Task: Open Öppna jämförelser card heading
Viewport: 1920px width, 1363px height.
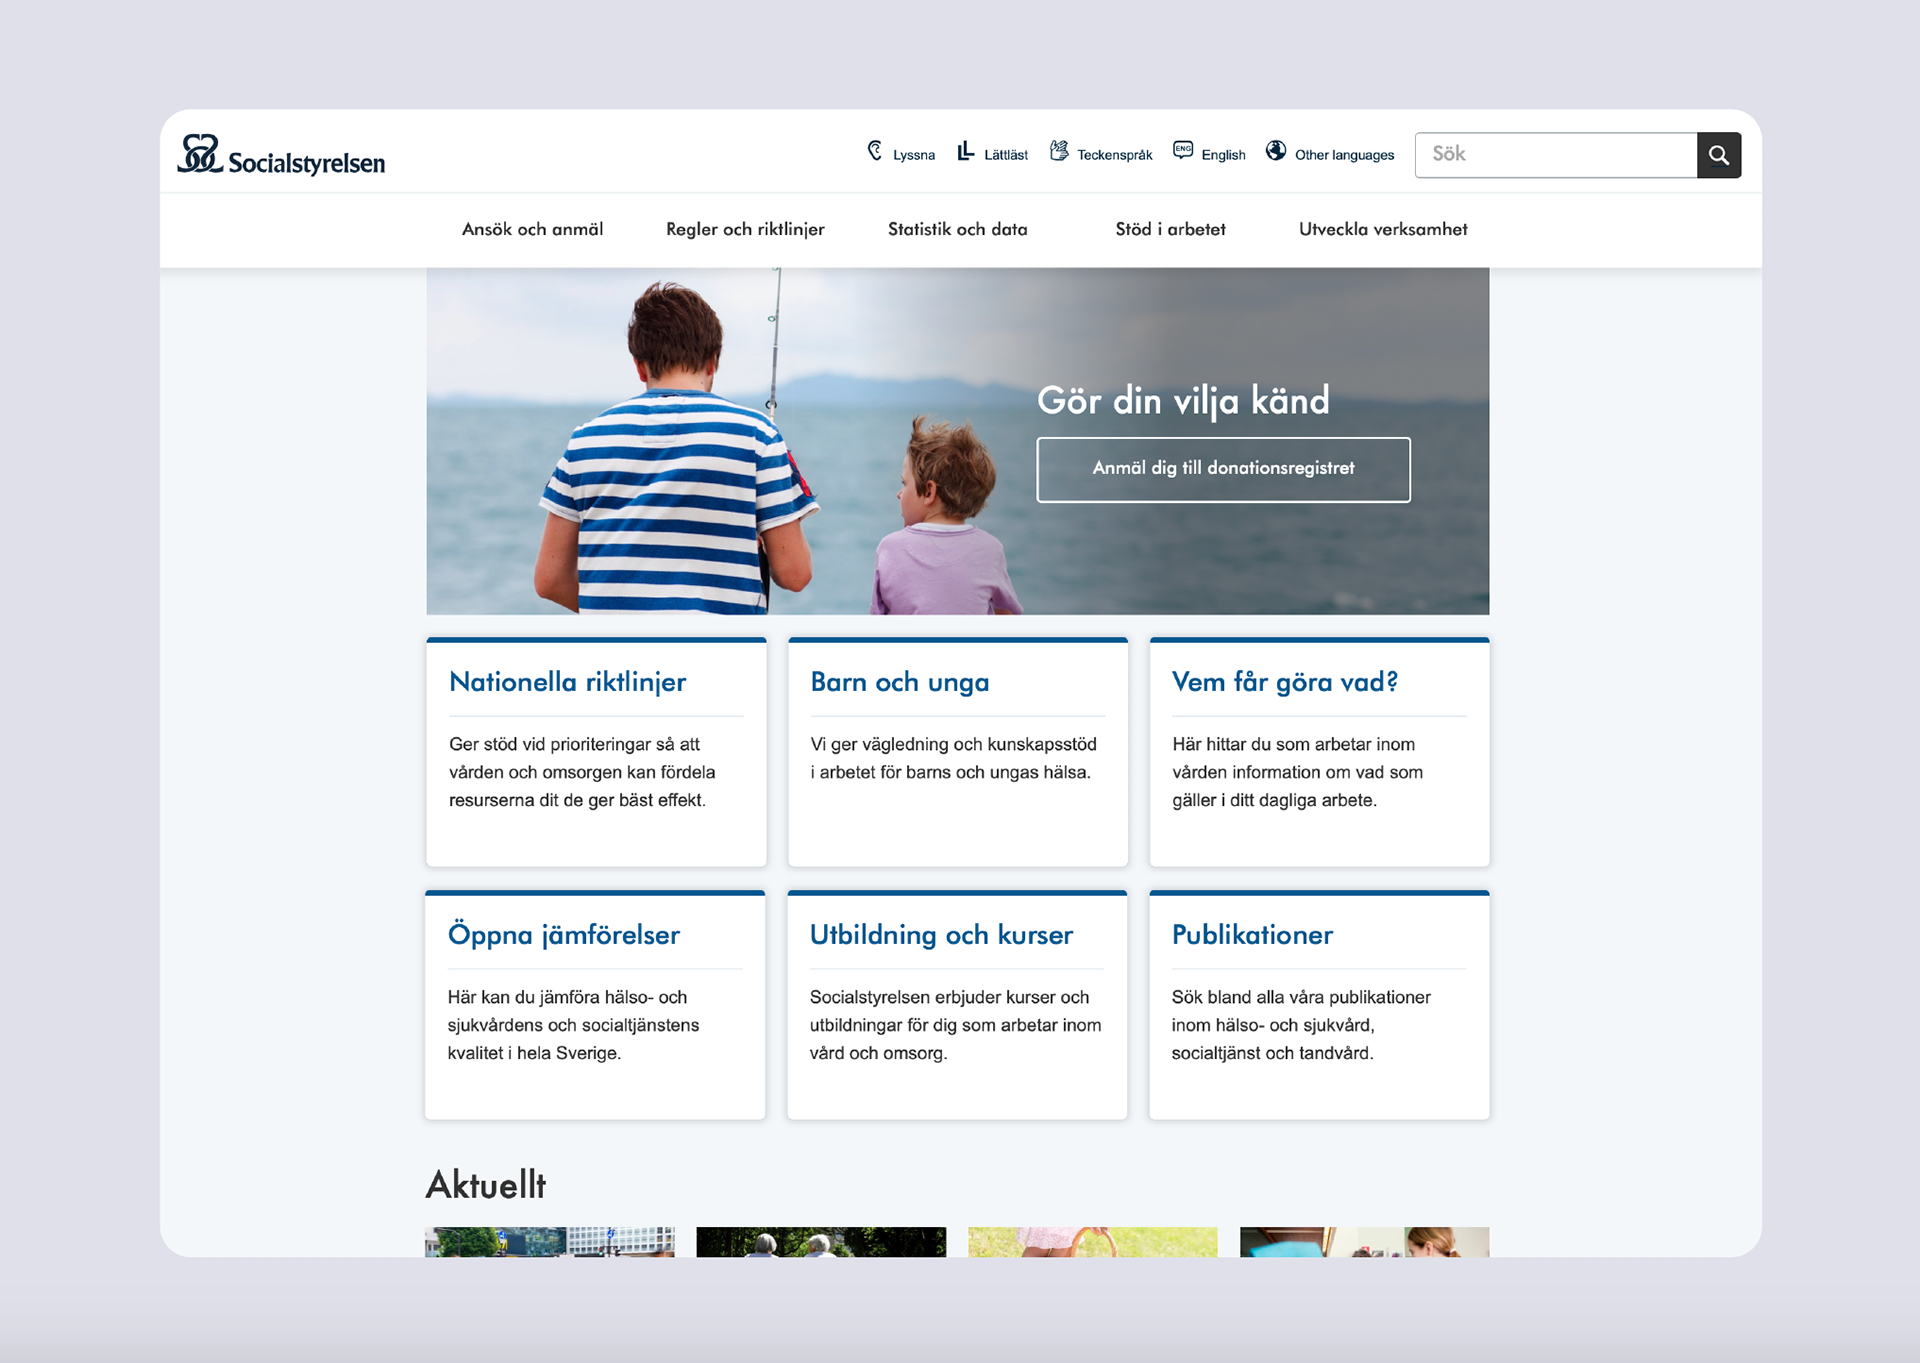Action: click(564, 935)
